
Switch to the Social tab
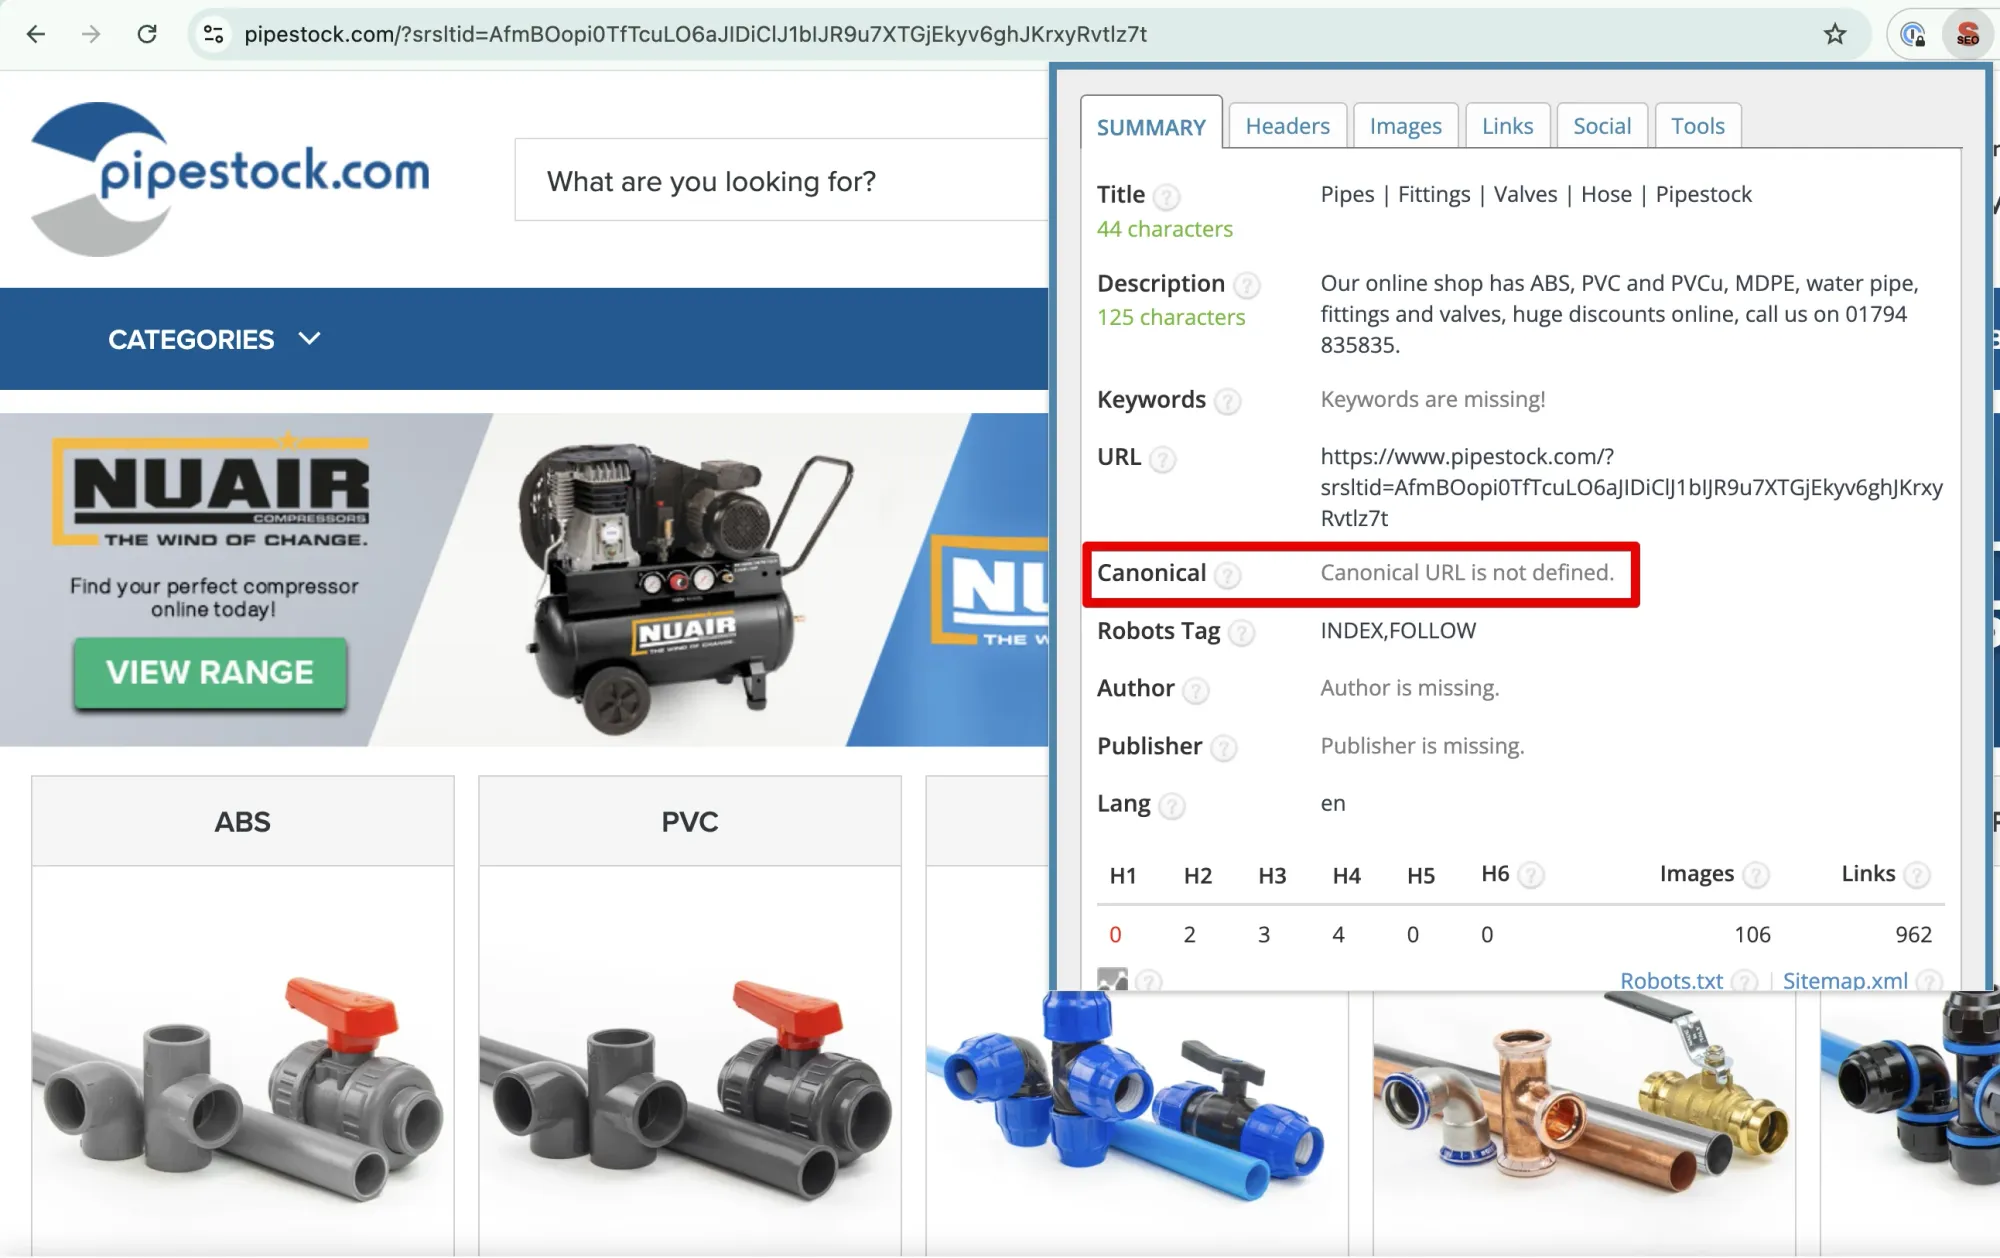click(1601, 126)
